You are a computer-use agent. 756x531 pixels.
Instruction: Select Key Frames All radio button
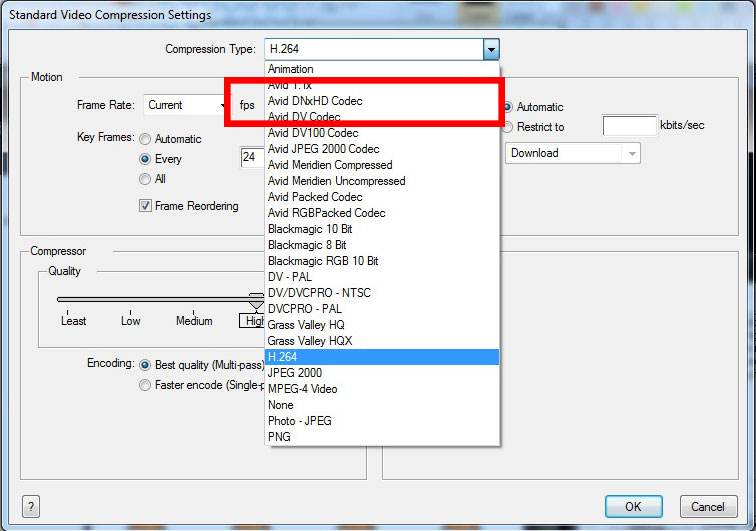pyautogui.click(x=145, y=179)
